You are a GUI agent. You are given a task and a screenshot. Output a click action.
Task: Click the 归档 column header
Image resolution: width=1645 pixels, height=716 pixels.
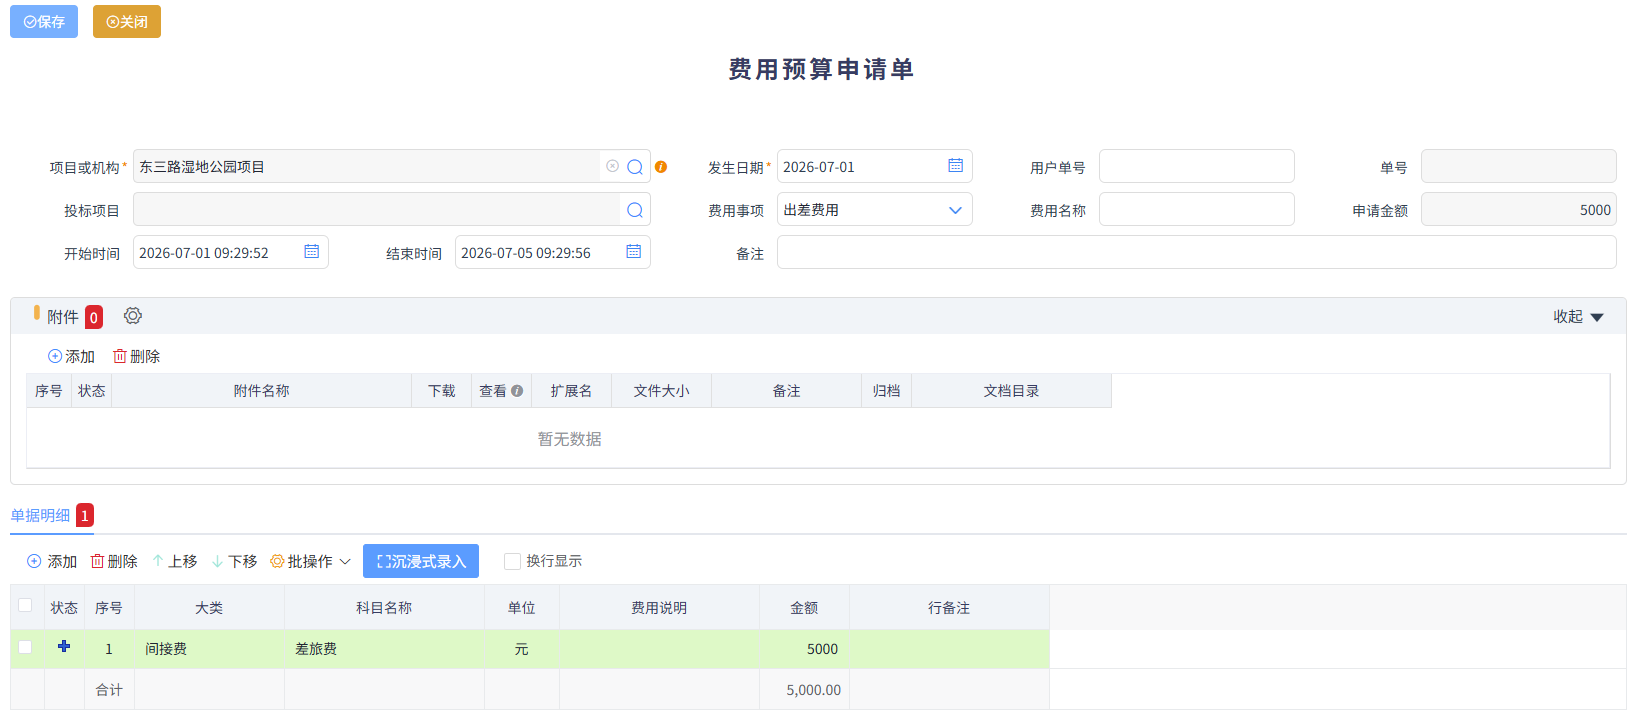coord(886,391)
